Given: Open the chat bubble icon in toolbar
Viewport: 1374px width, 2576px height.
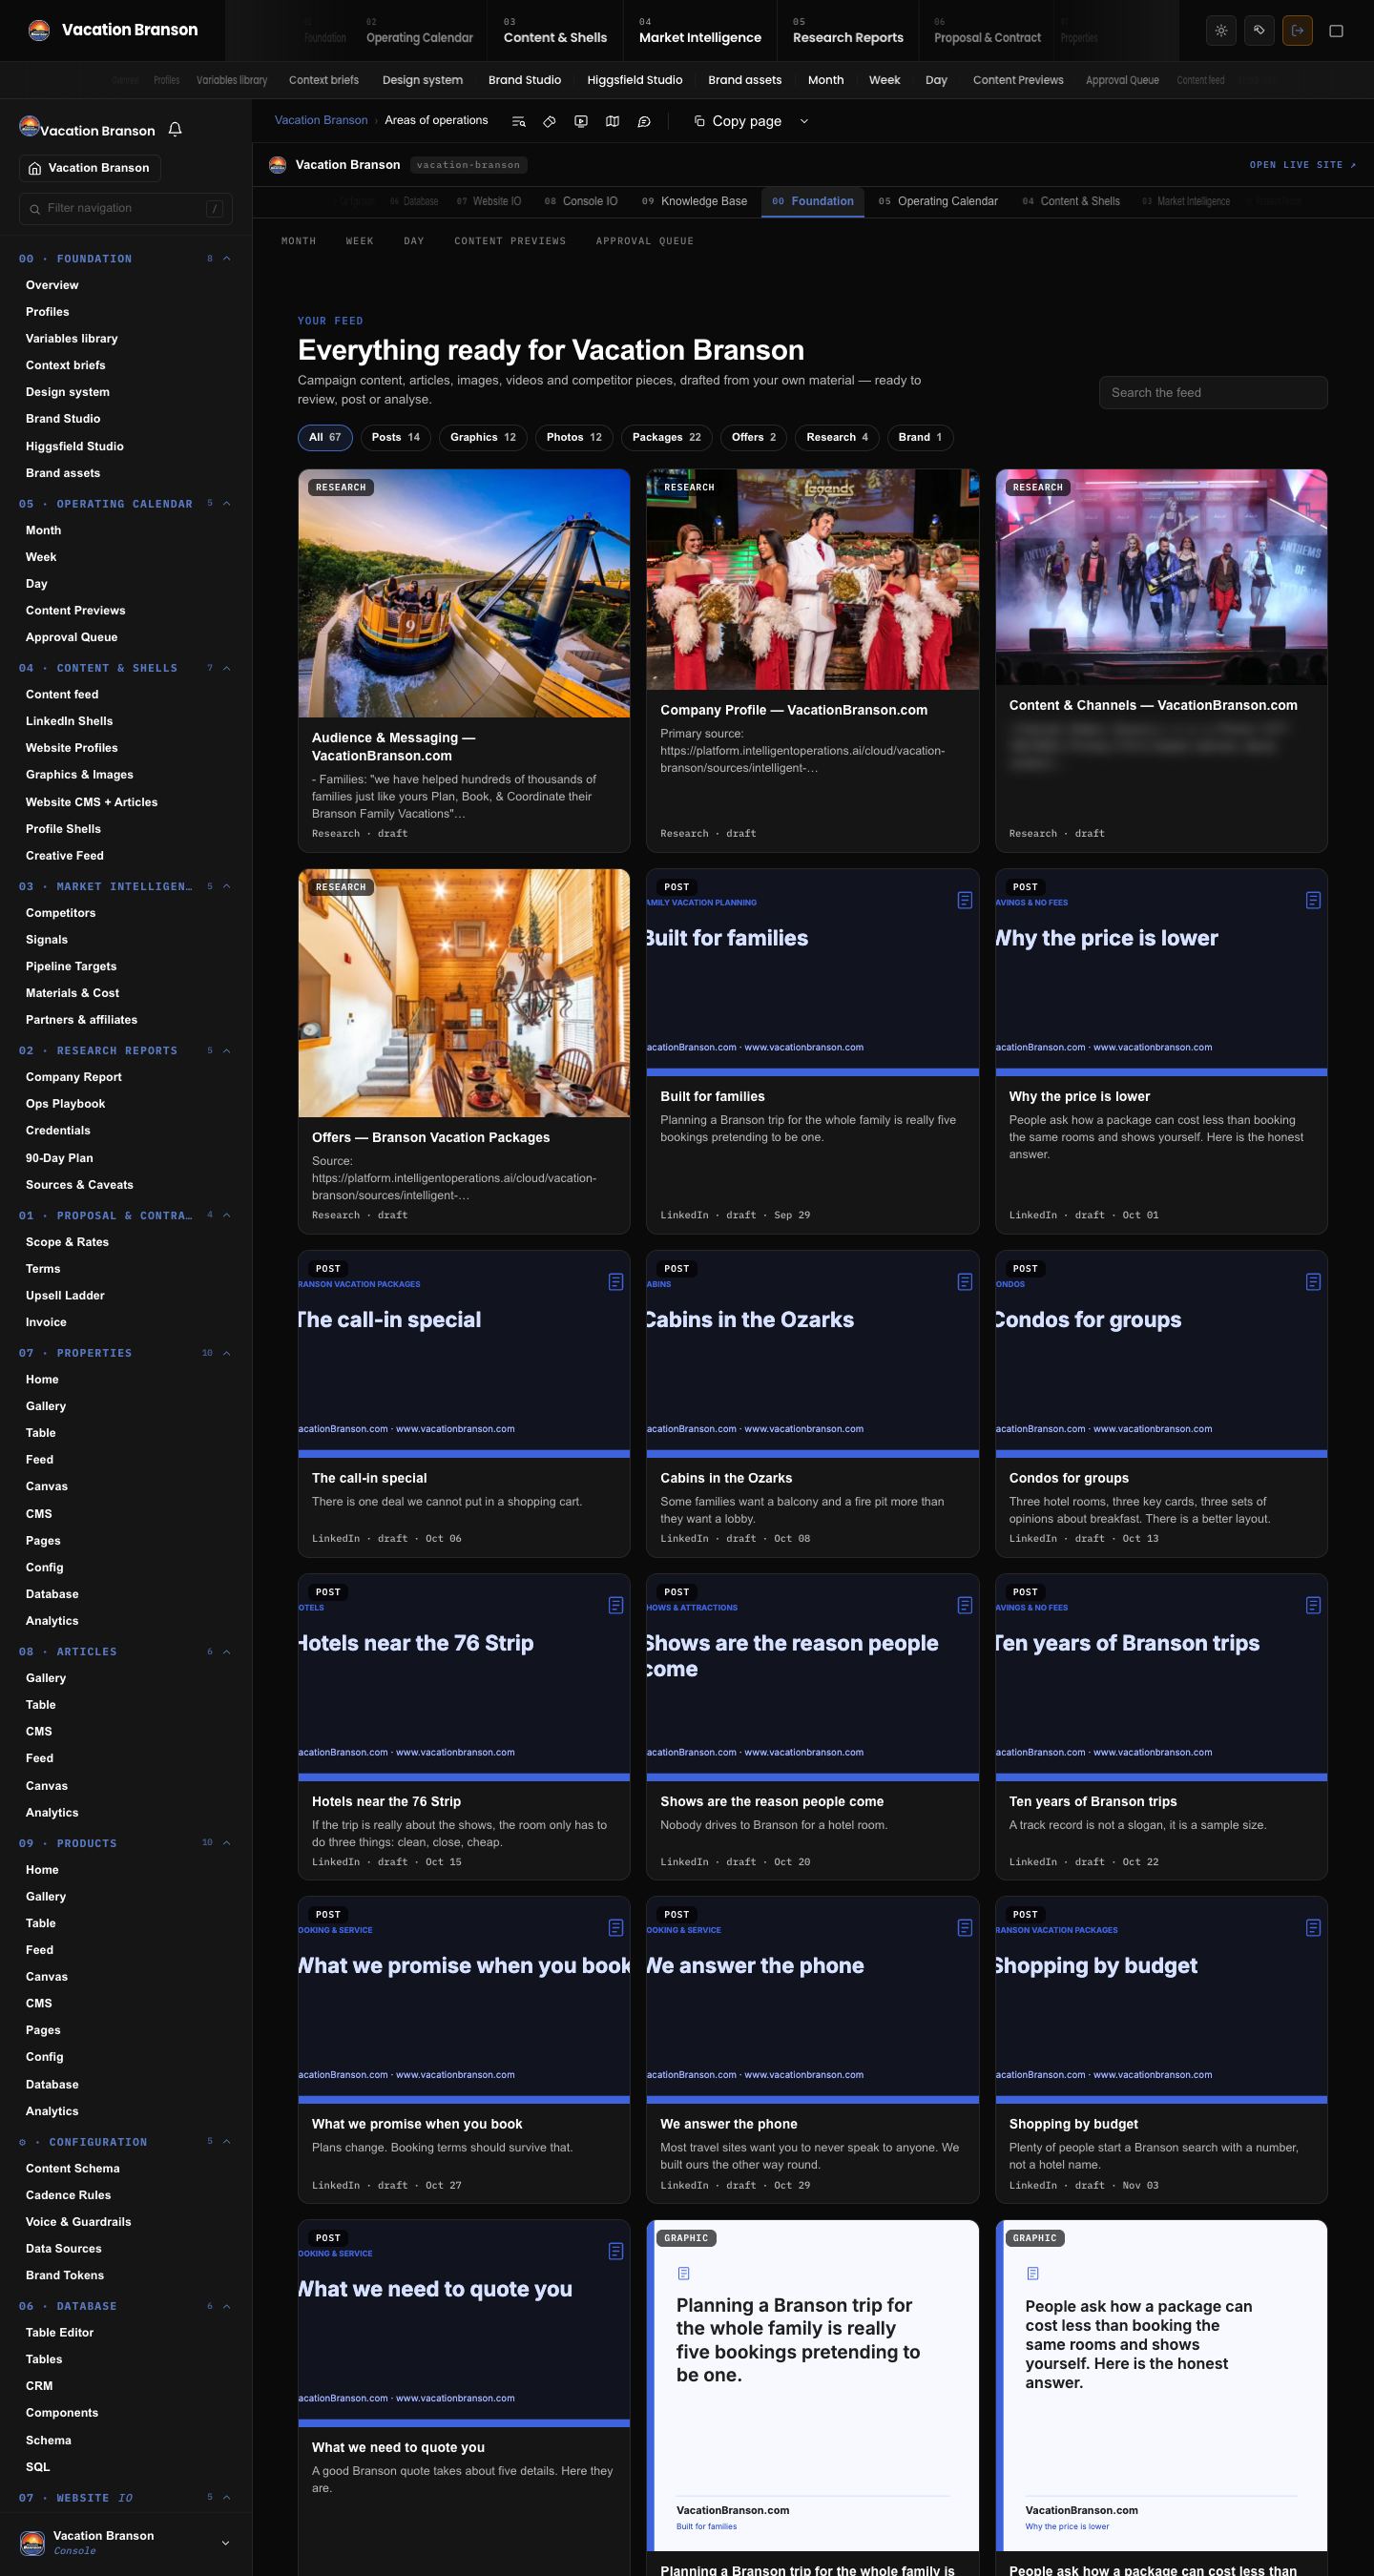Looking at the screenshot, I should [645, 121].
